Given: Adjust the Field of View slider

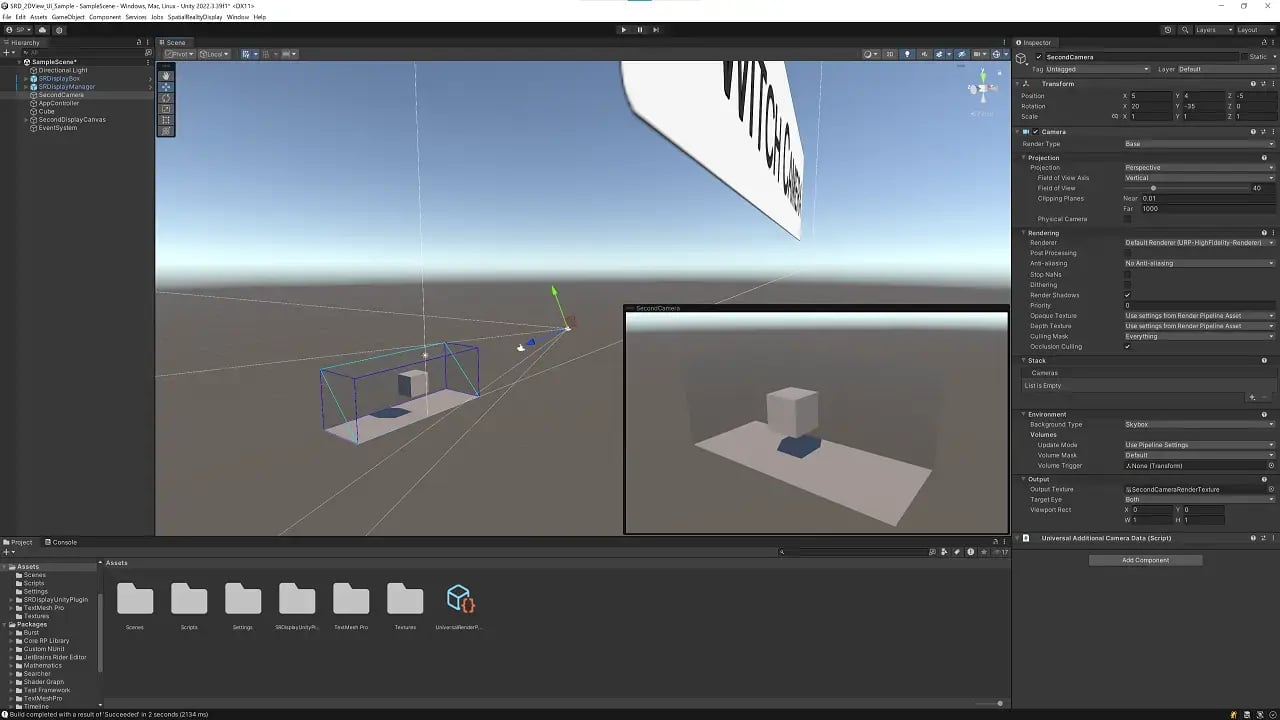Looking at the screenshot, I should (1153, 188).
